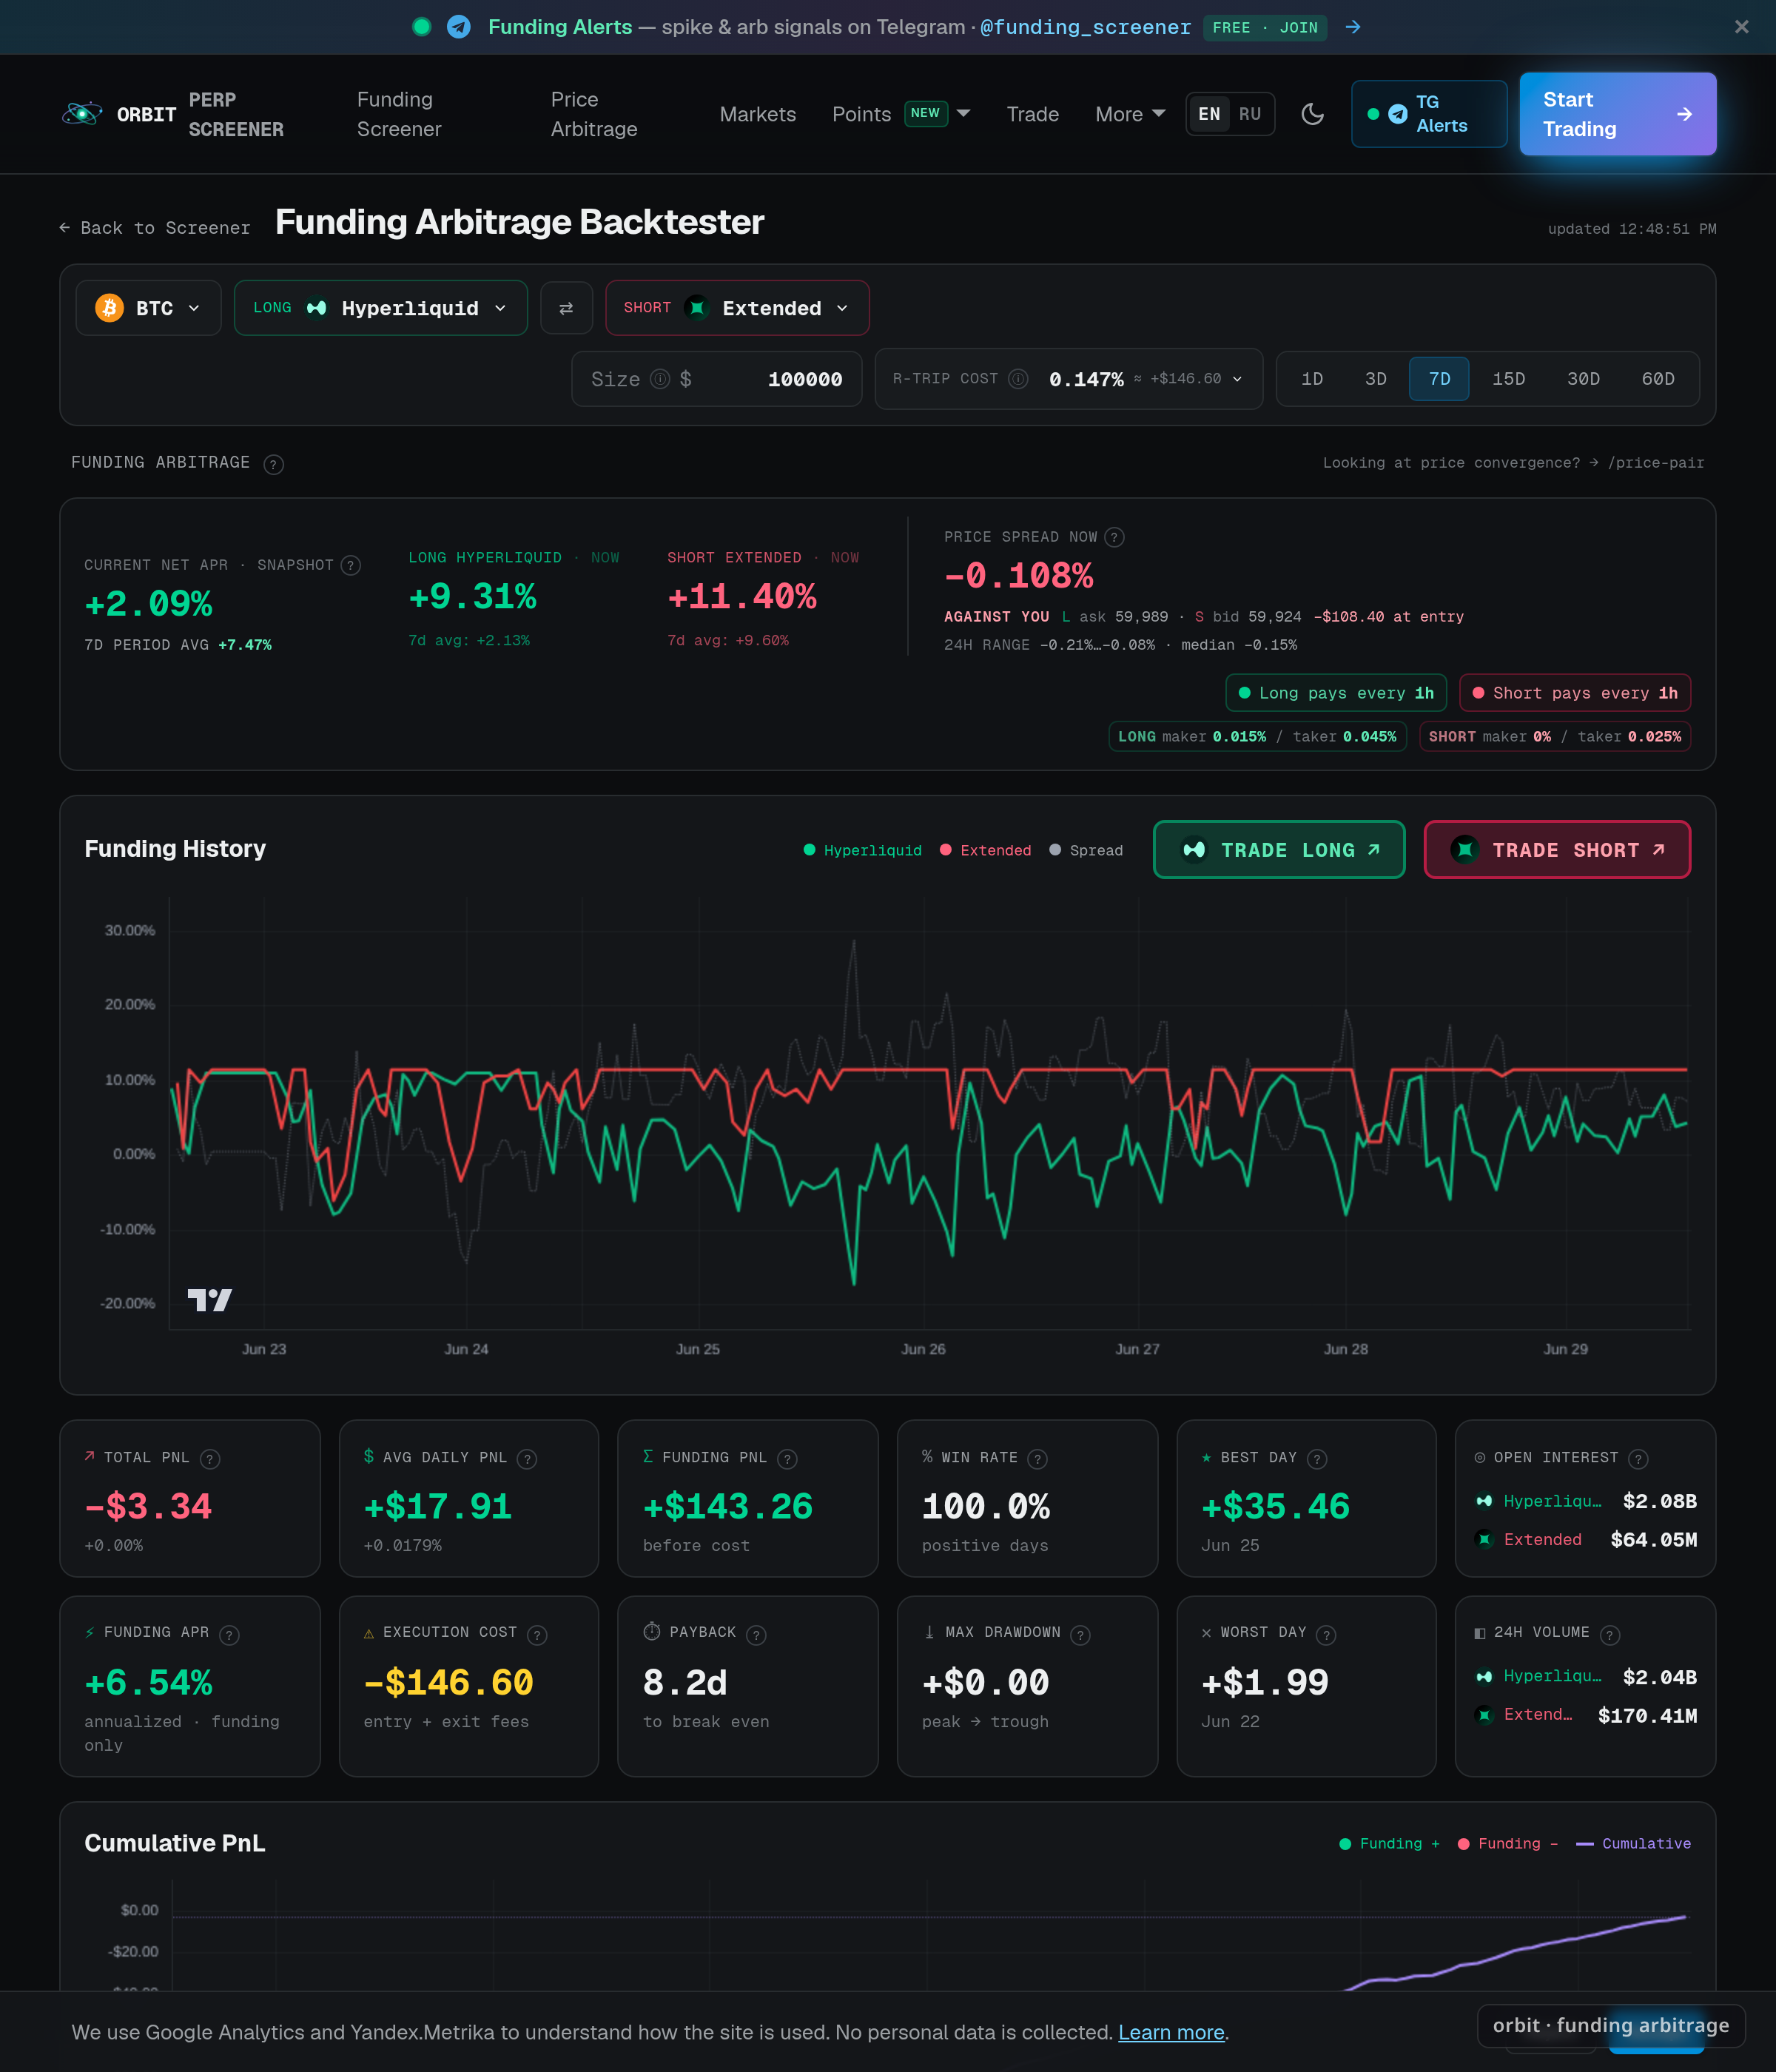
Task: Toggle the Spread series in the legend
Action: click(1085, 850)
